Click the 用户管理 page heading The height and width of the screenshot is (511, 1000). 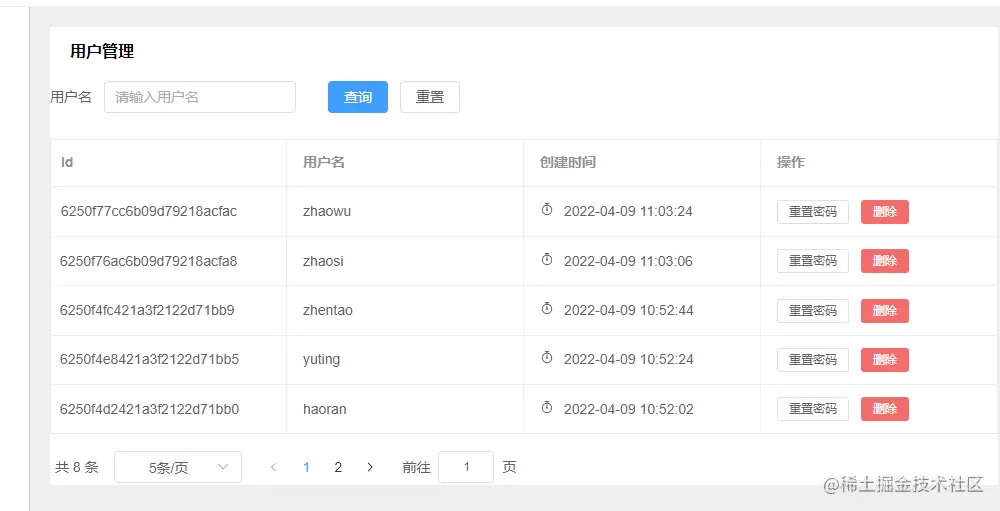click(102, 52)
